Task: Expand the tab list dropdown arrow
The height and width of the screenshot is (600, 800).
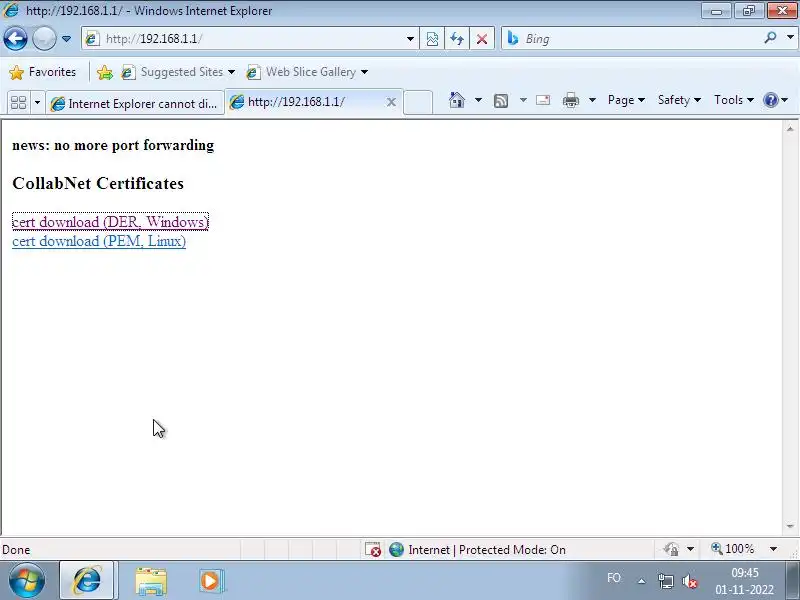Action: tap(37, 103)
